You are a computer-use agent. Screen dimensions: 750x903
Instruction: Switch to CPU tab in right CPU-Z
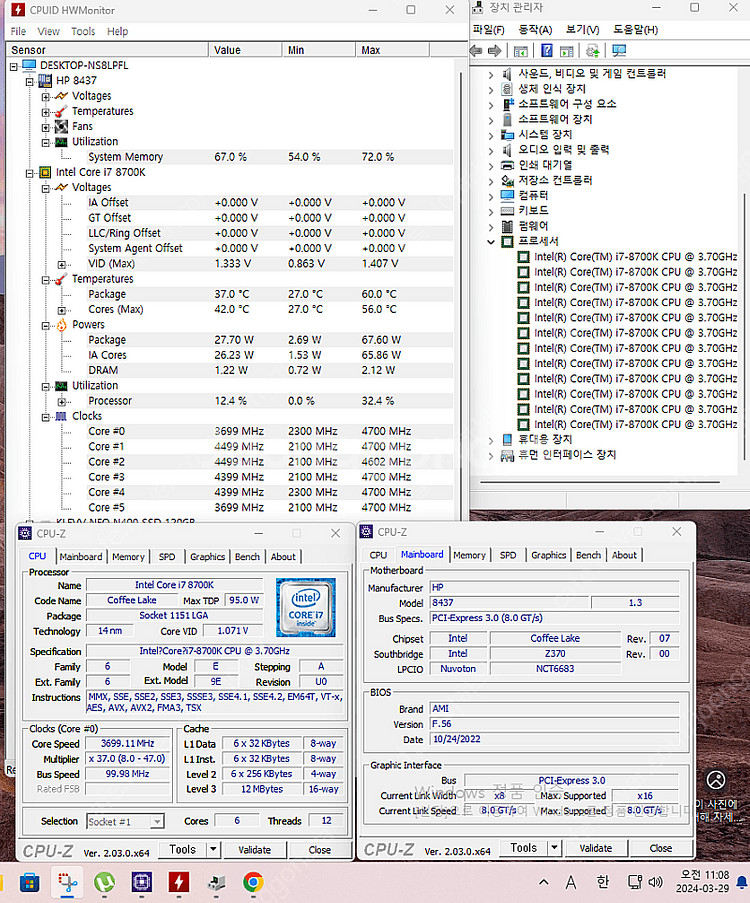378,555
